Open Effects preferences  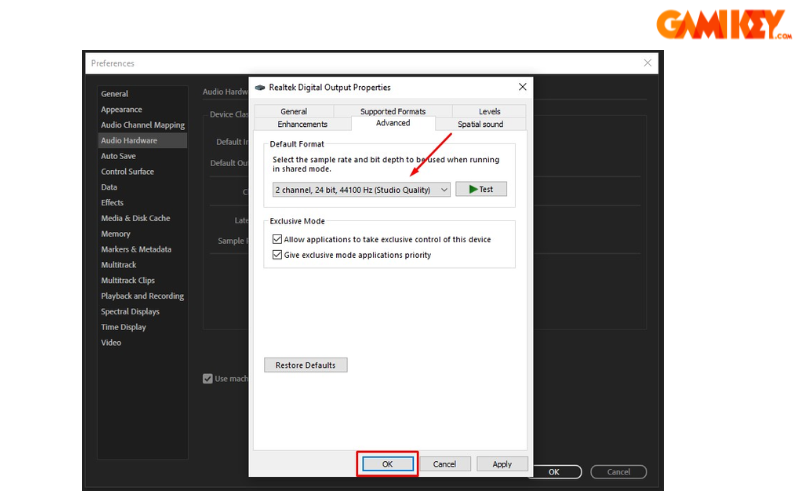[112, 203]
